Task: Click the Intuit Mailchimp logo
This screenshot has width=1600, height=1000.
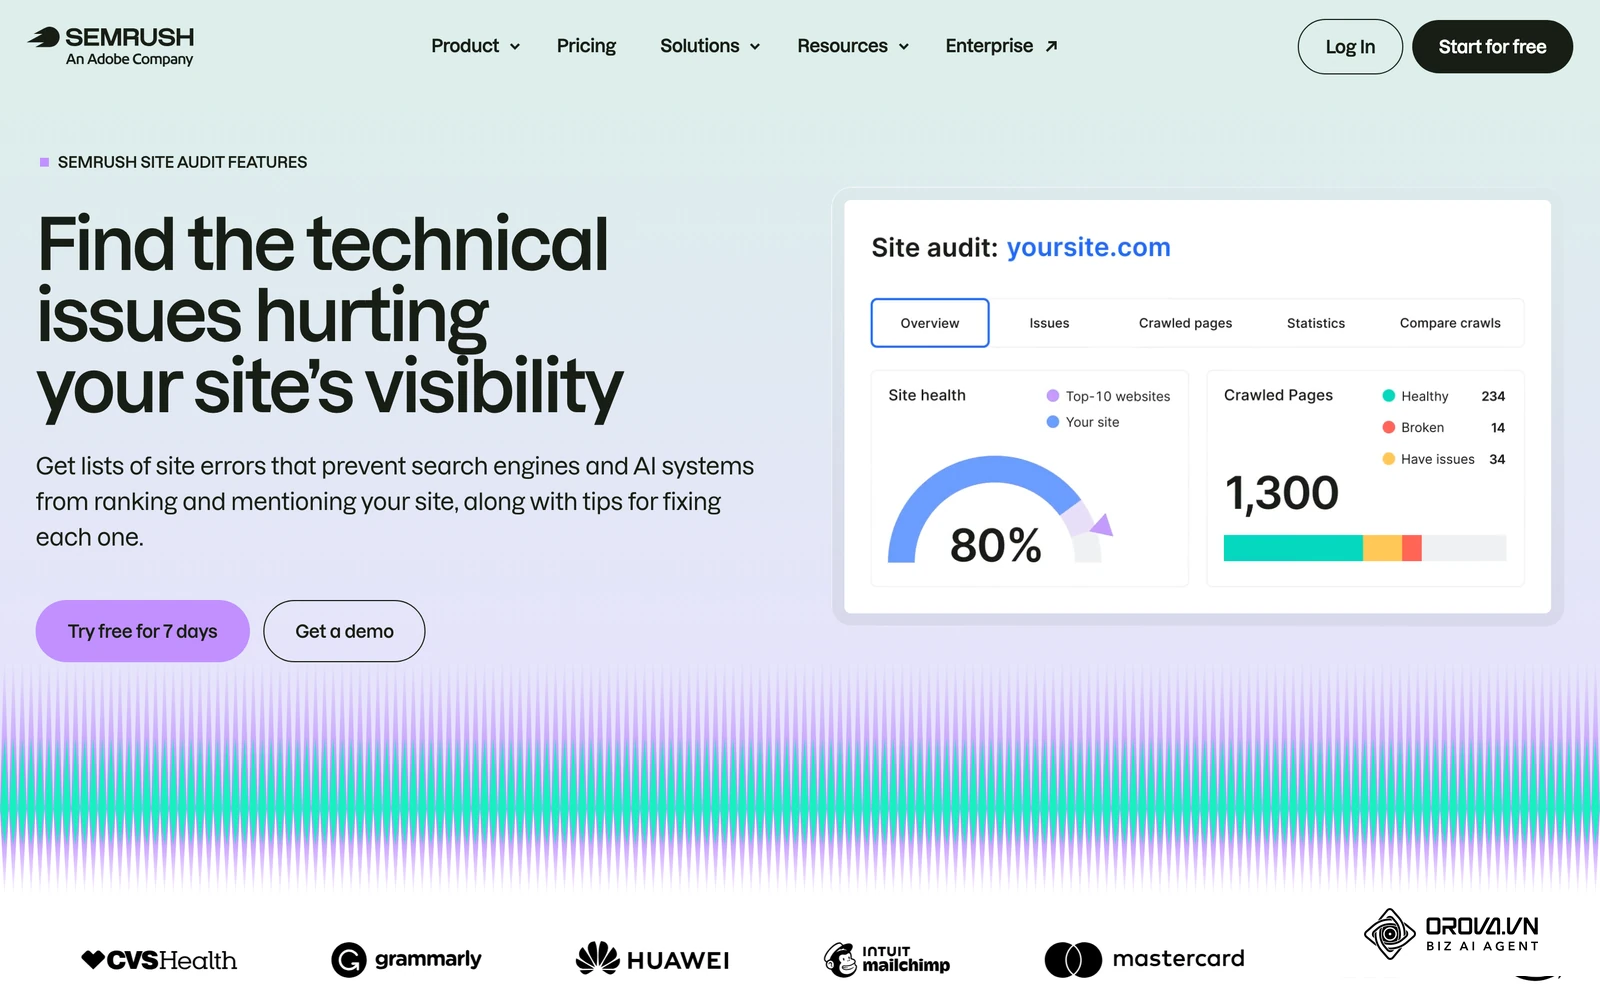Action: [x=886, y=959]
